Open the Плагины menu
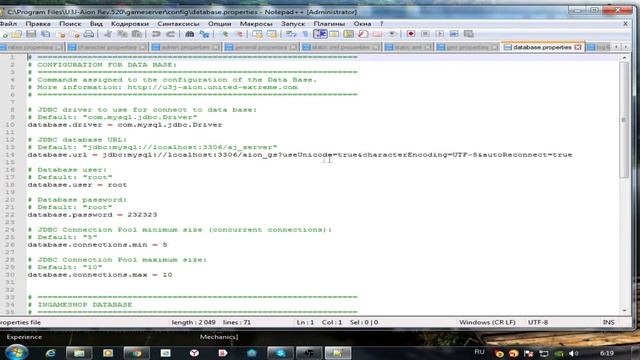640x360 pixels. 329,24
